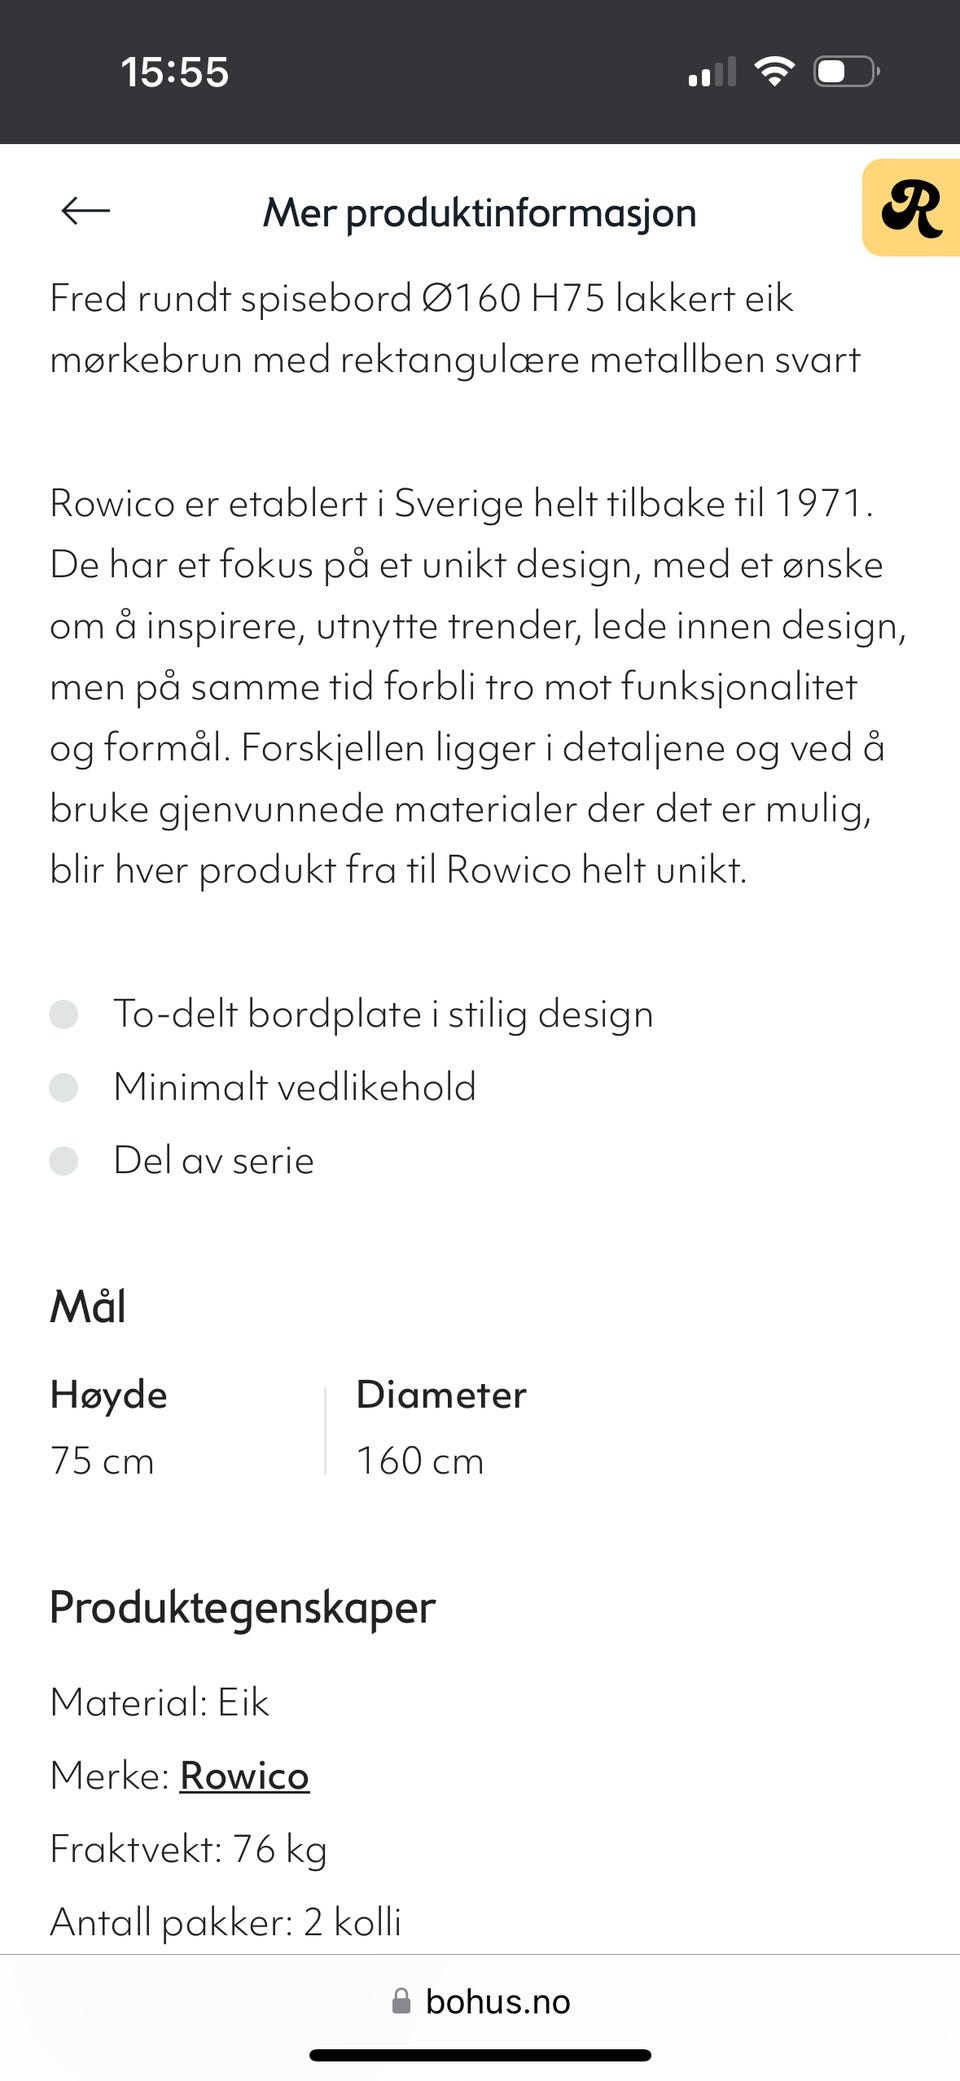Tap the 15:55 clock in status bar
Screen dimensions: 960x2081
[175, 72]
